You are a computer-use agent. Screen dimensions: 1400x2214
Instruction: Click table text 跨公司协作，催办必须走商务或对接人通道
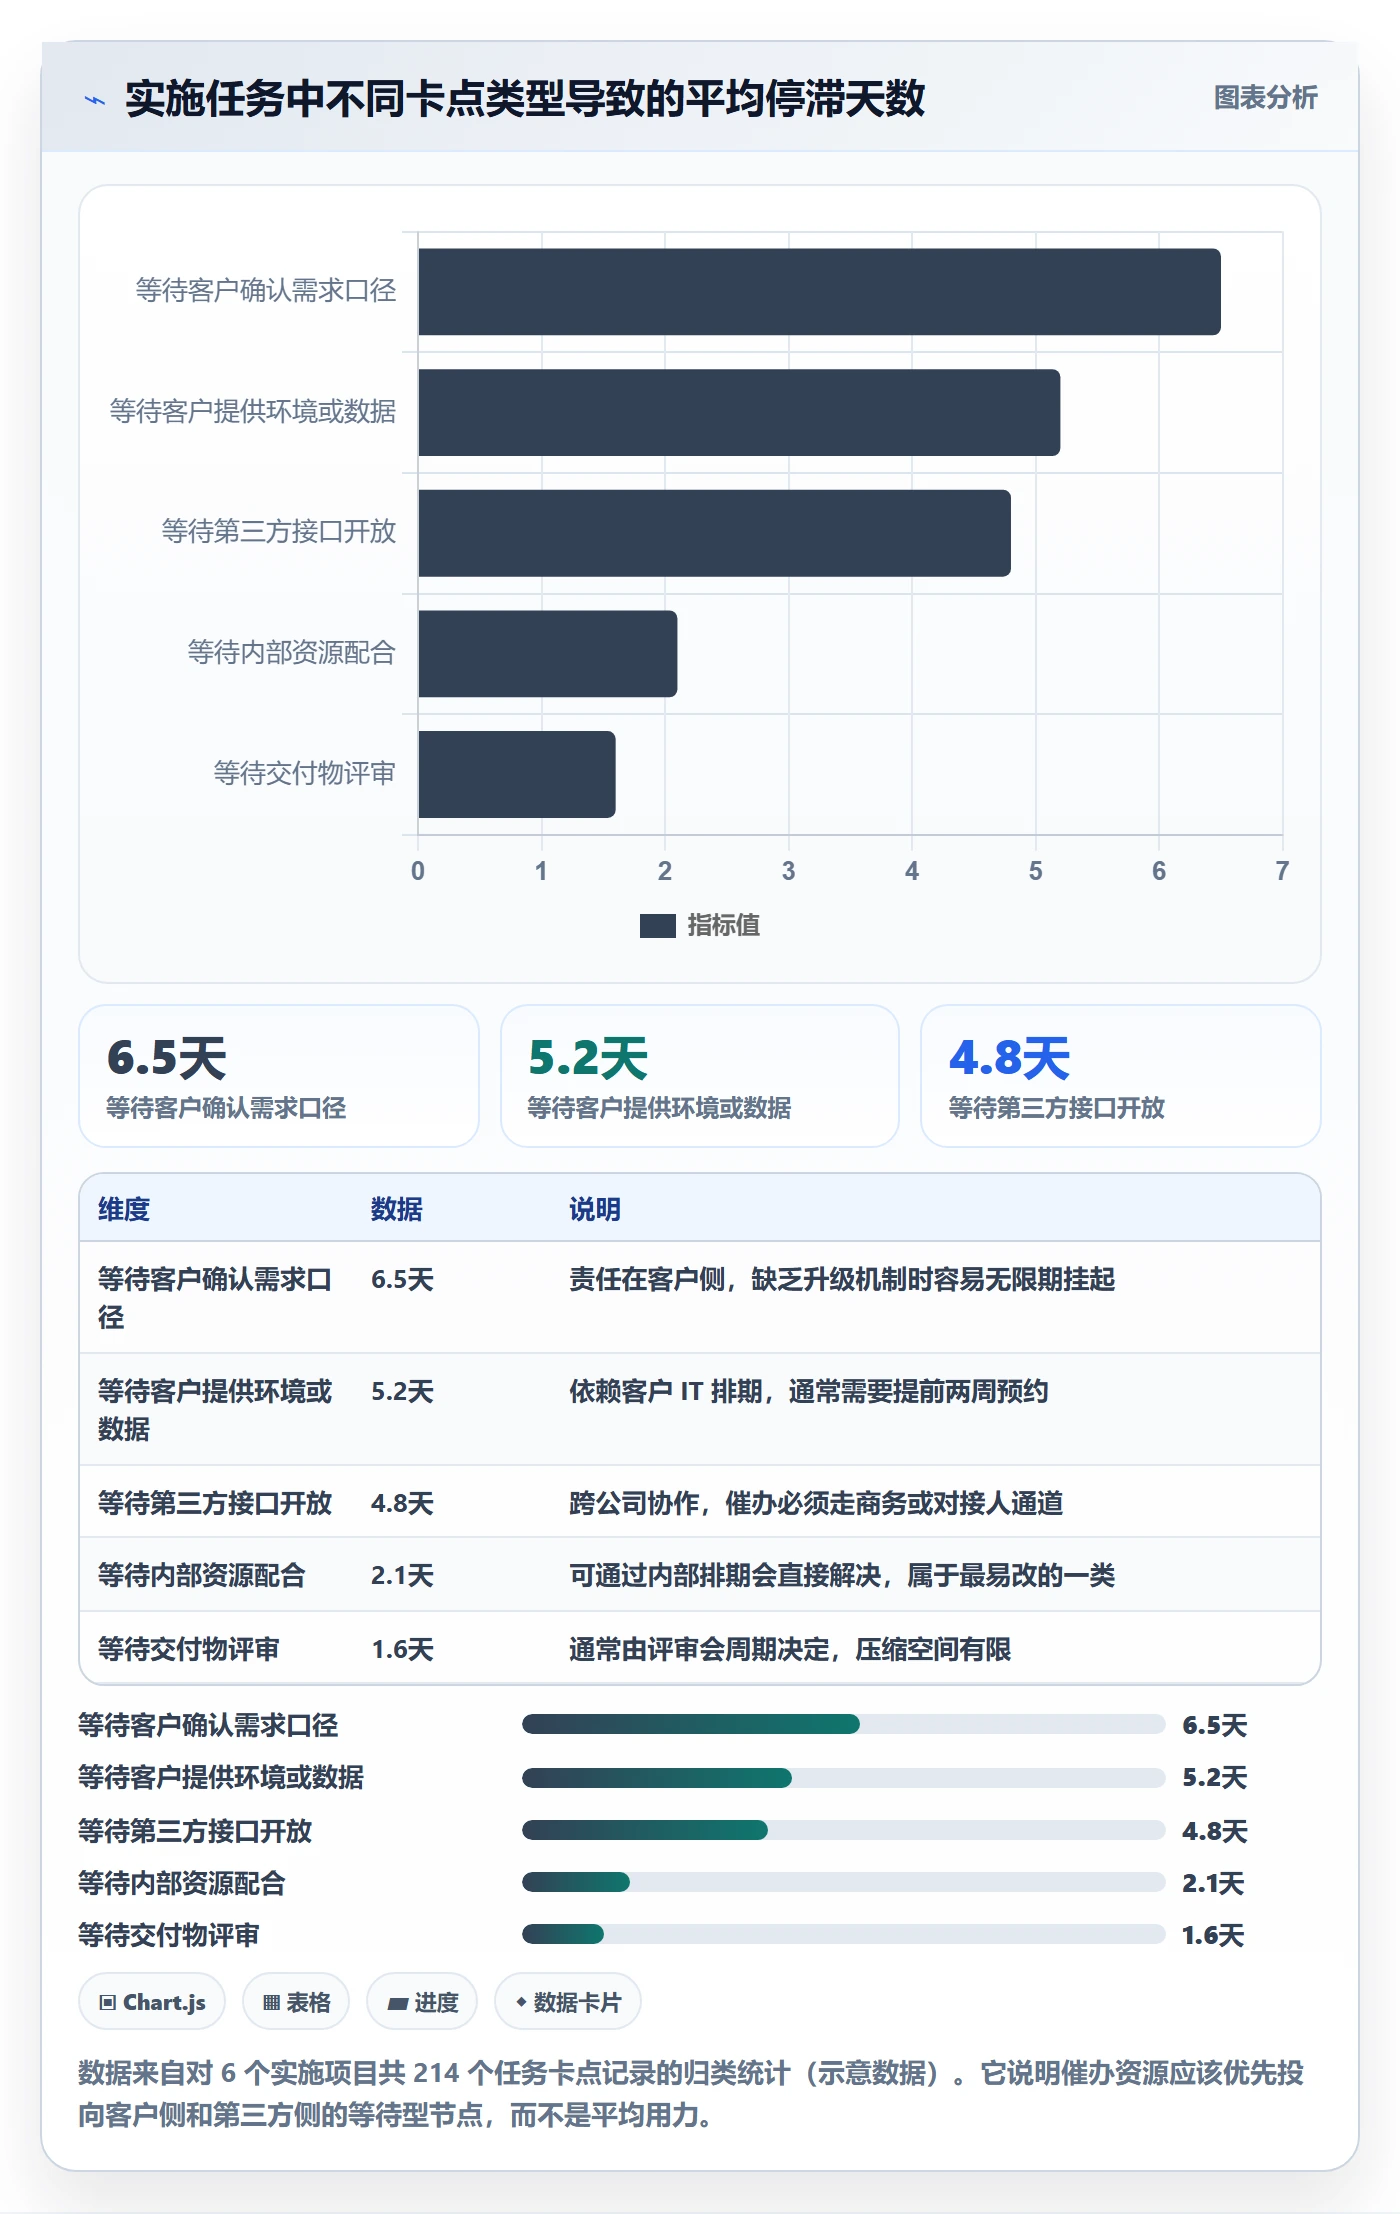tap(816, 1503)
